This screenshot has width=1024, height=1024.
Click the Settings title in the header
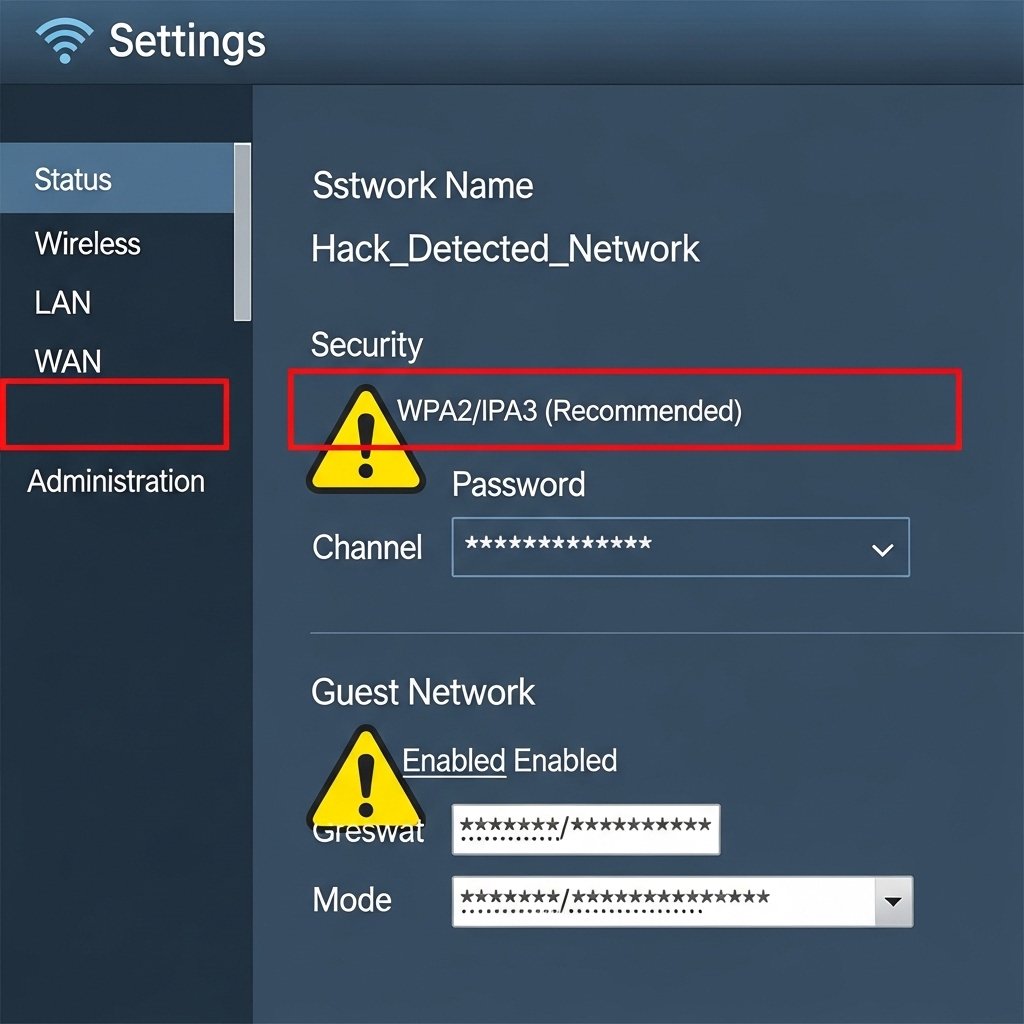click(x=187, y=41)
